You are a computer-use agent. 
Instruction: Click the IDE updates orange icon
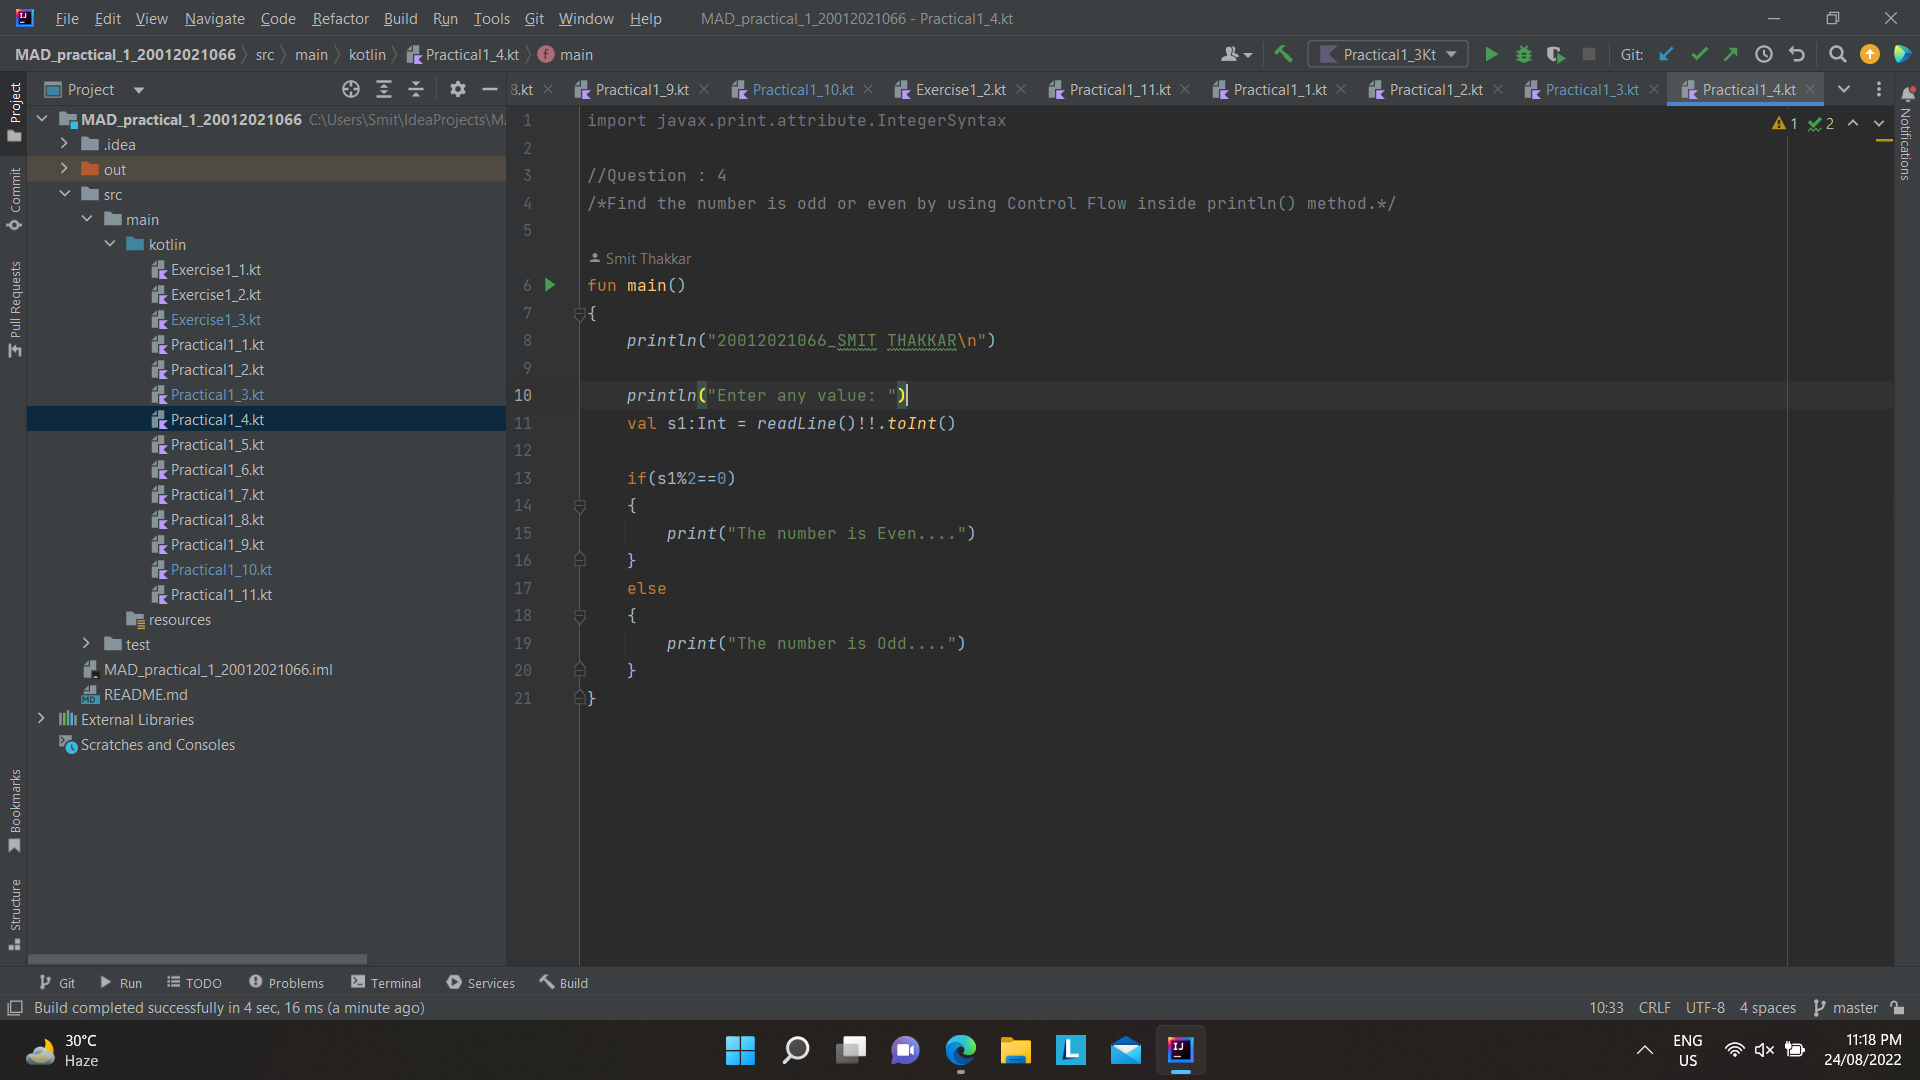[x=1870, y=55]
